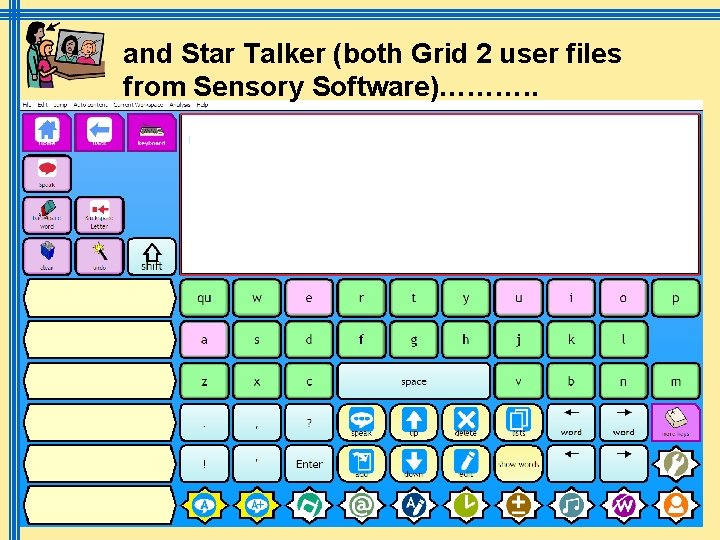Open the green phone message star icon
720x540 pixels.
coord(309,505)
